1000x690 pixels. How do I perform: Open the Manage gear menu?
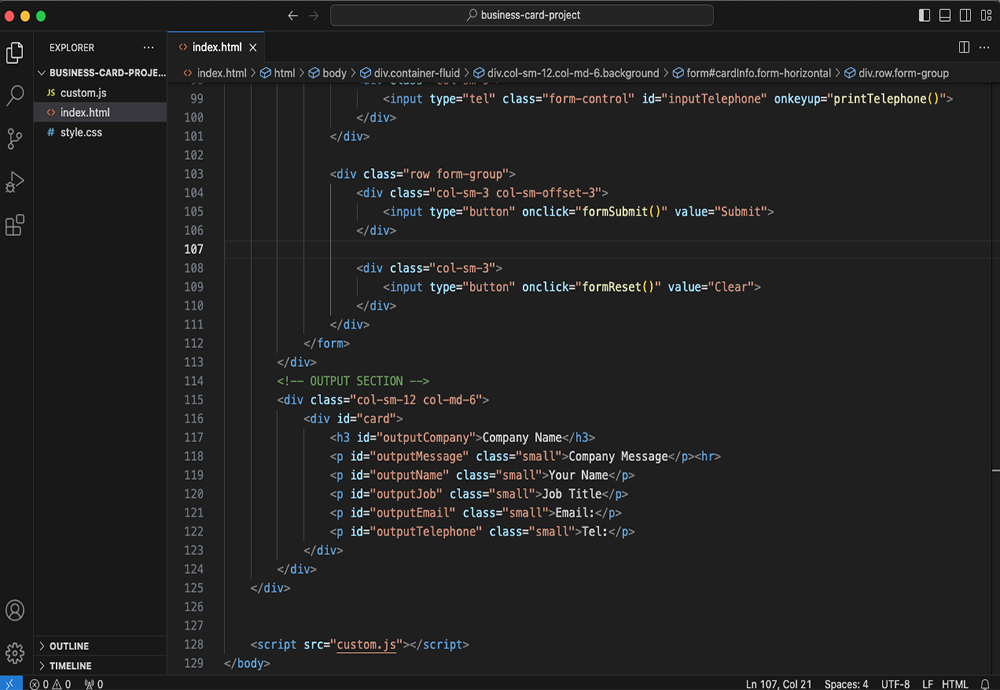click(x=15, y=652)
